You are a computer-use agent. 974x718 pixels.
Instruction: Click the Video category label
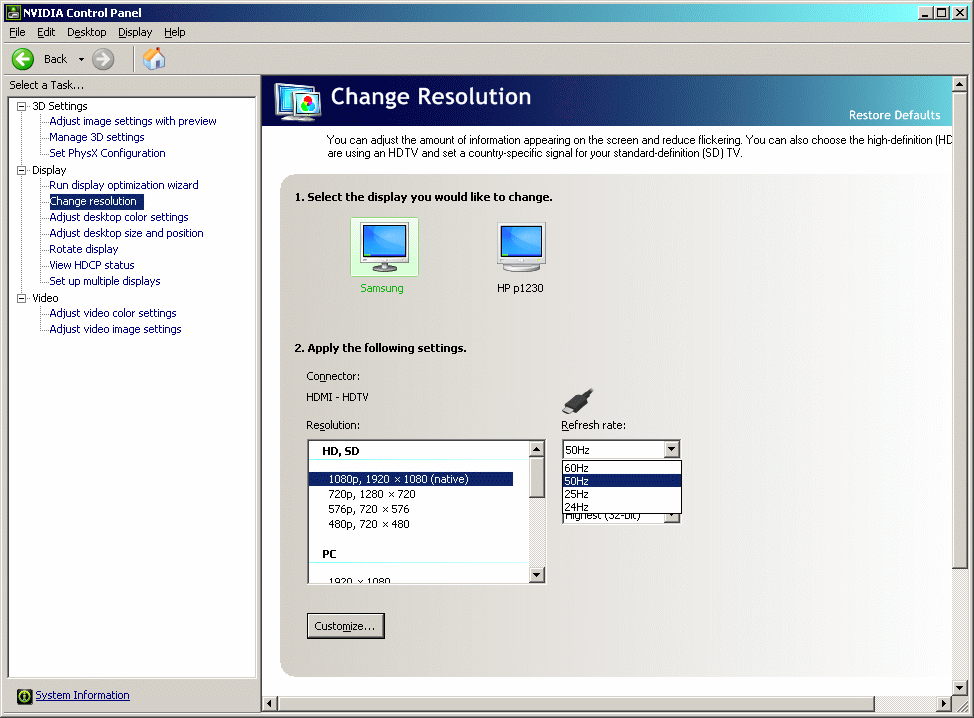pyautogui.click(x=45, y=298)
